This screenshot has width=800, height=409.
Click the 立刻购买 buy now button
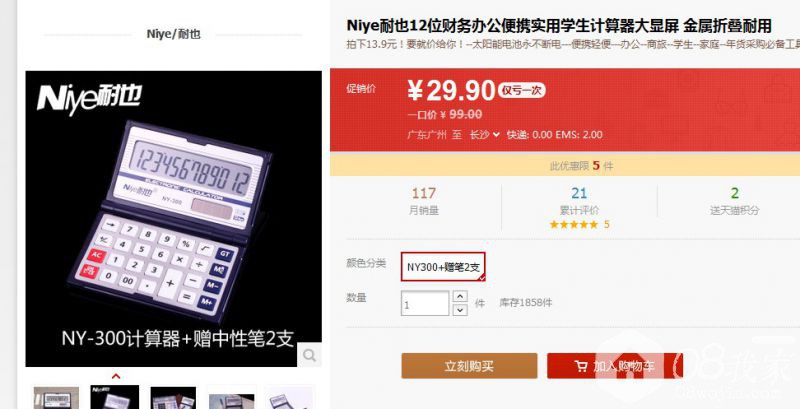(469, 366)
